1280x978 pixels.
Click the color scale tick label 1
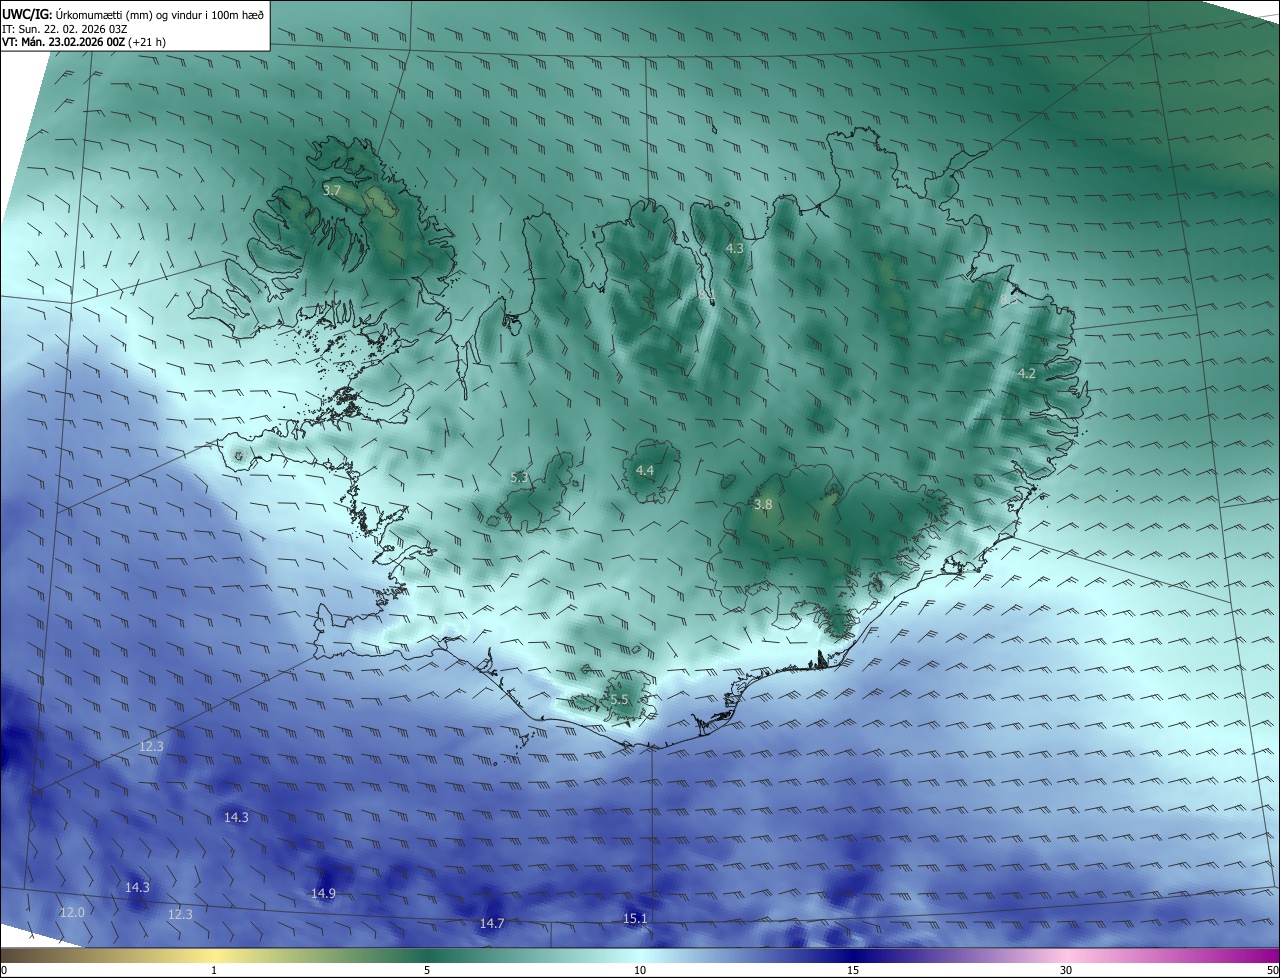tap(215, 970)
